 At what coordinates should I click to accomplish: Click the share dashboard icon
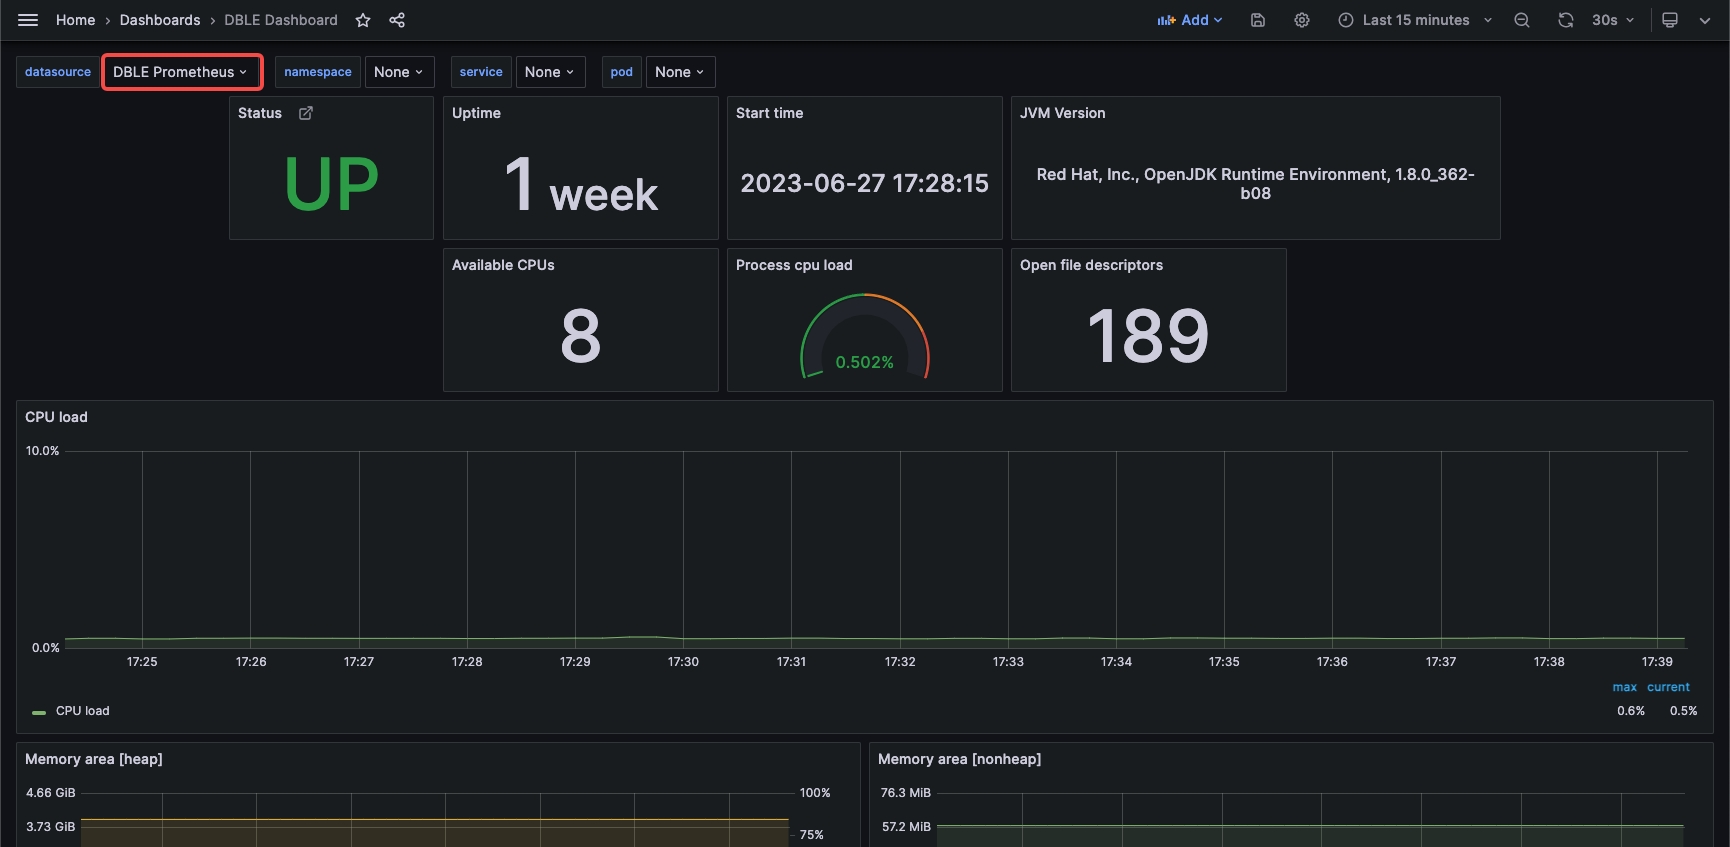pos(397,20)
